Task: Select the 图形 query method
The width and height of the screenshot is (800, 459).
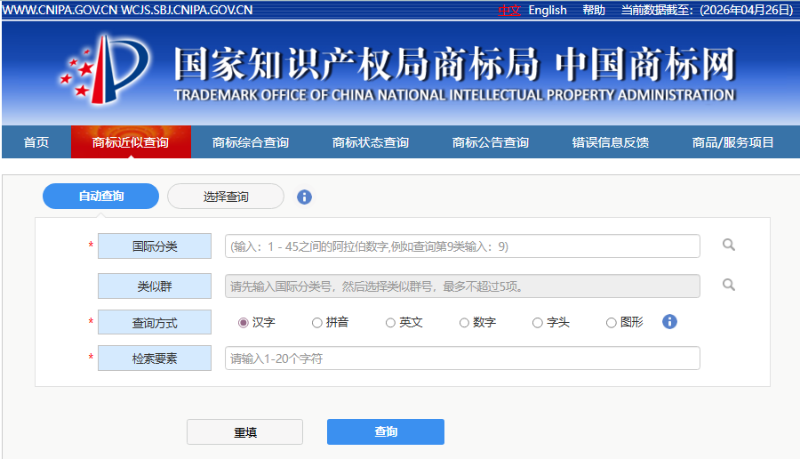Action: [x=611, y=322]
